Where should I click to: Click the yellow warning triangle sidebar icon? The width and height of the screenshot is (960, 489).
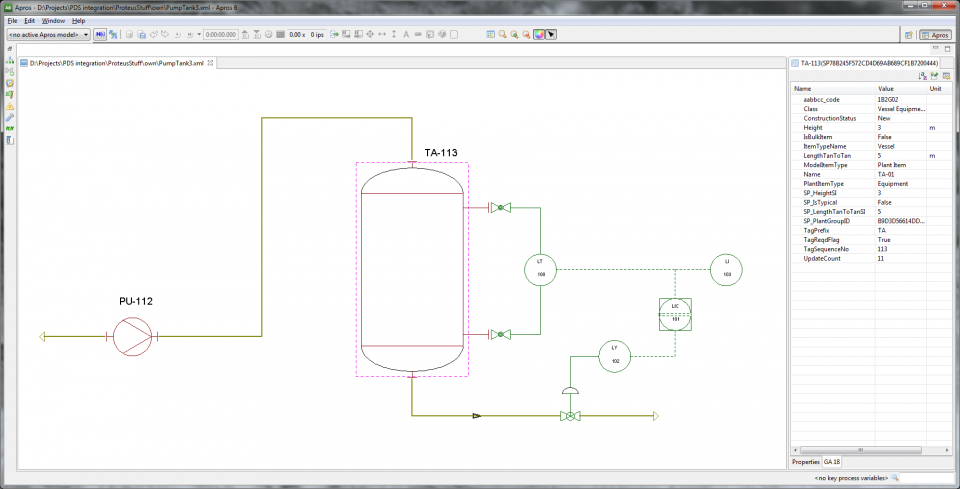tap(10, 106)
